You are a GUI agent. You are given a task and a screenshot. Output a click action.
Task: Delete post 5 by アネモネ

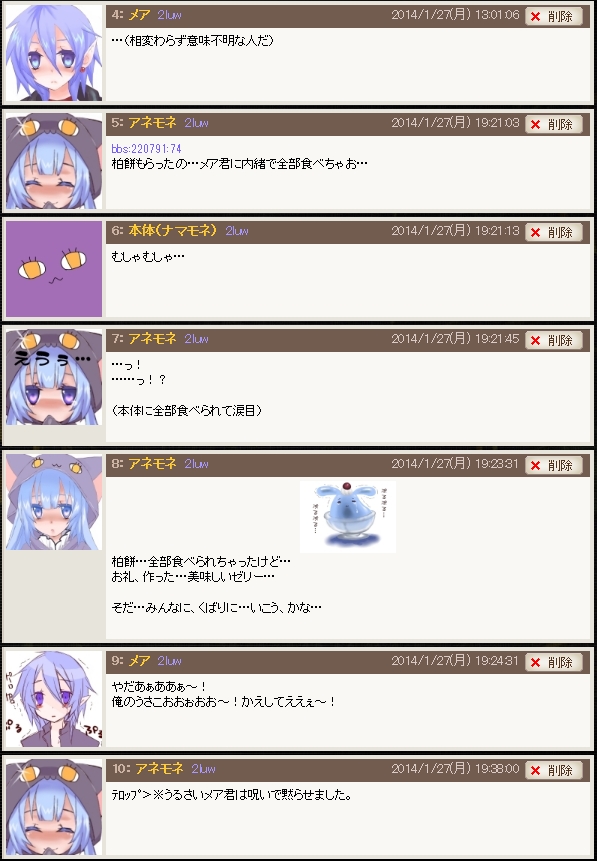(554, 124)
